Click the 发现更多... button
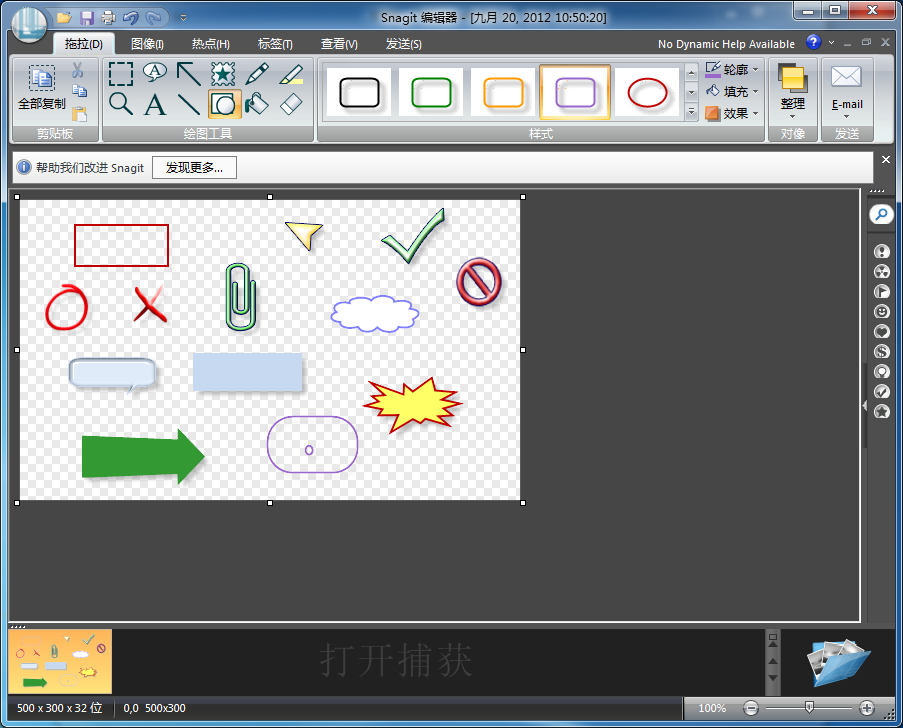Viewport: 903px width, 728px height. pyautogui.click(x=194, y=167)
